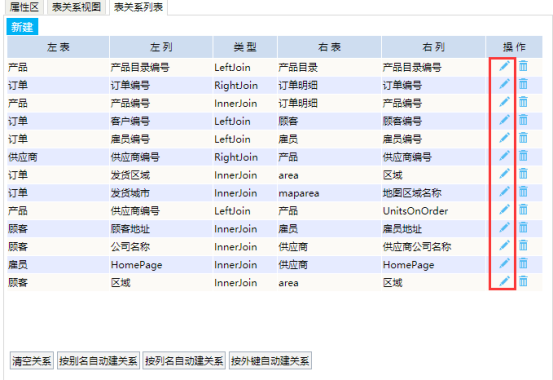Screen dimensions: 553x380
Task: Delete the 顾客地址 relation row
Action: pyautogui.click(x=523, y=227)
